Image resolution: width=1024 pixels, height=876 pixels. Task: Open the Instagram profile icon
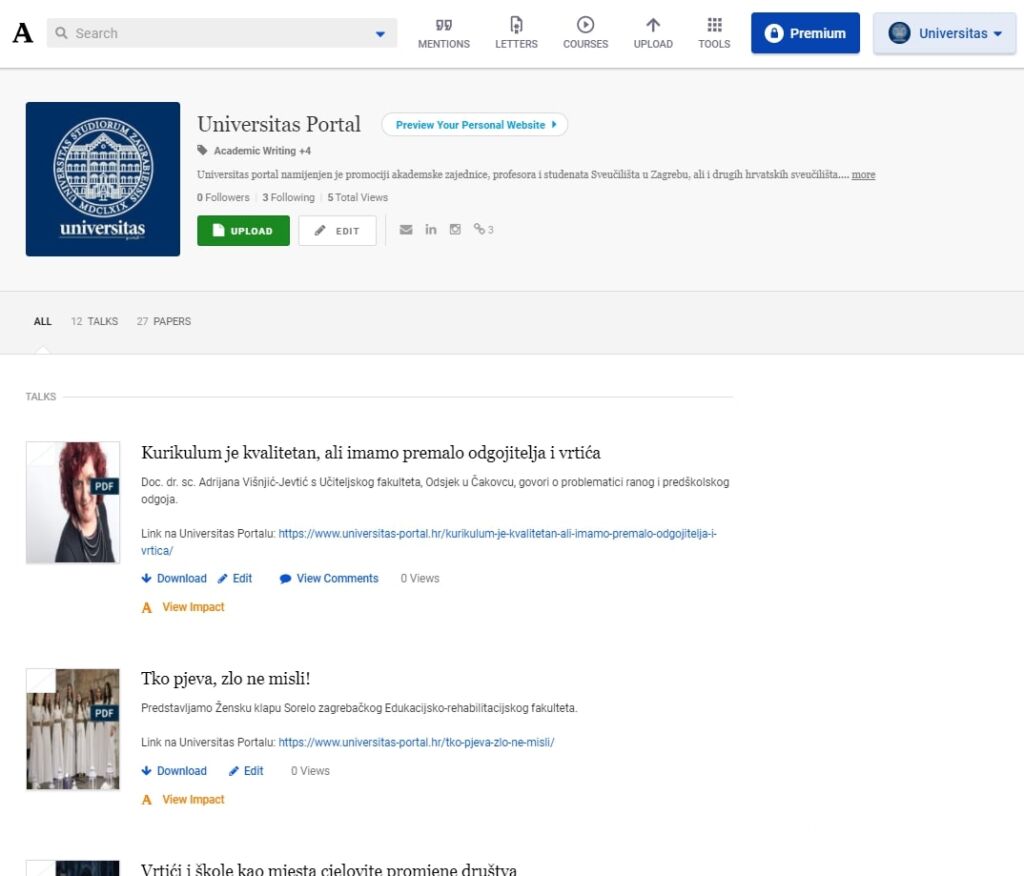455,229
